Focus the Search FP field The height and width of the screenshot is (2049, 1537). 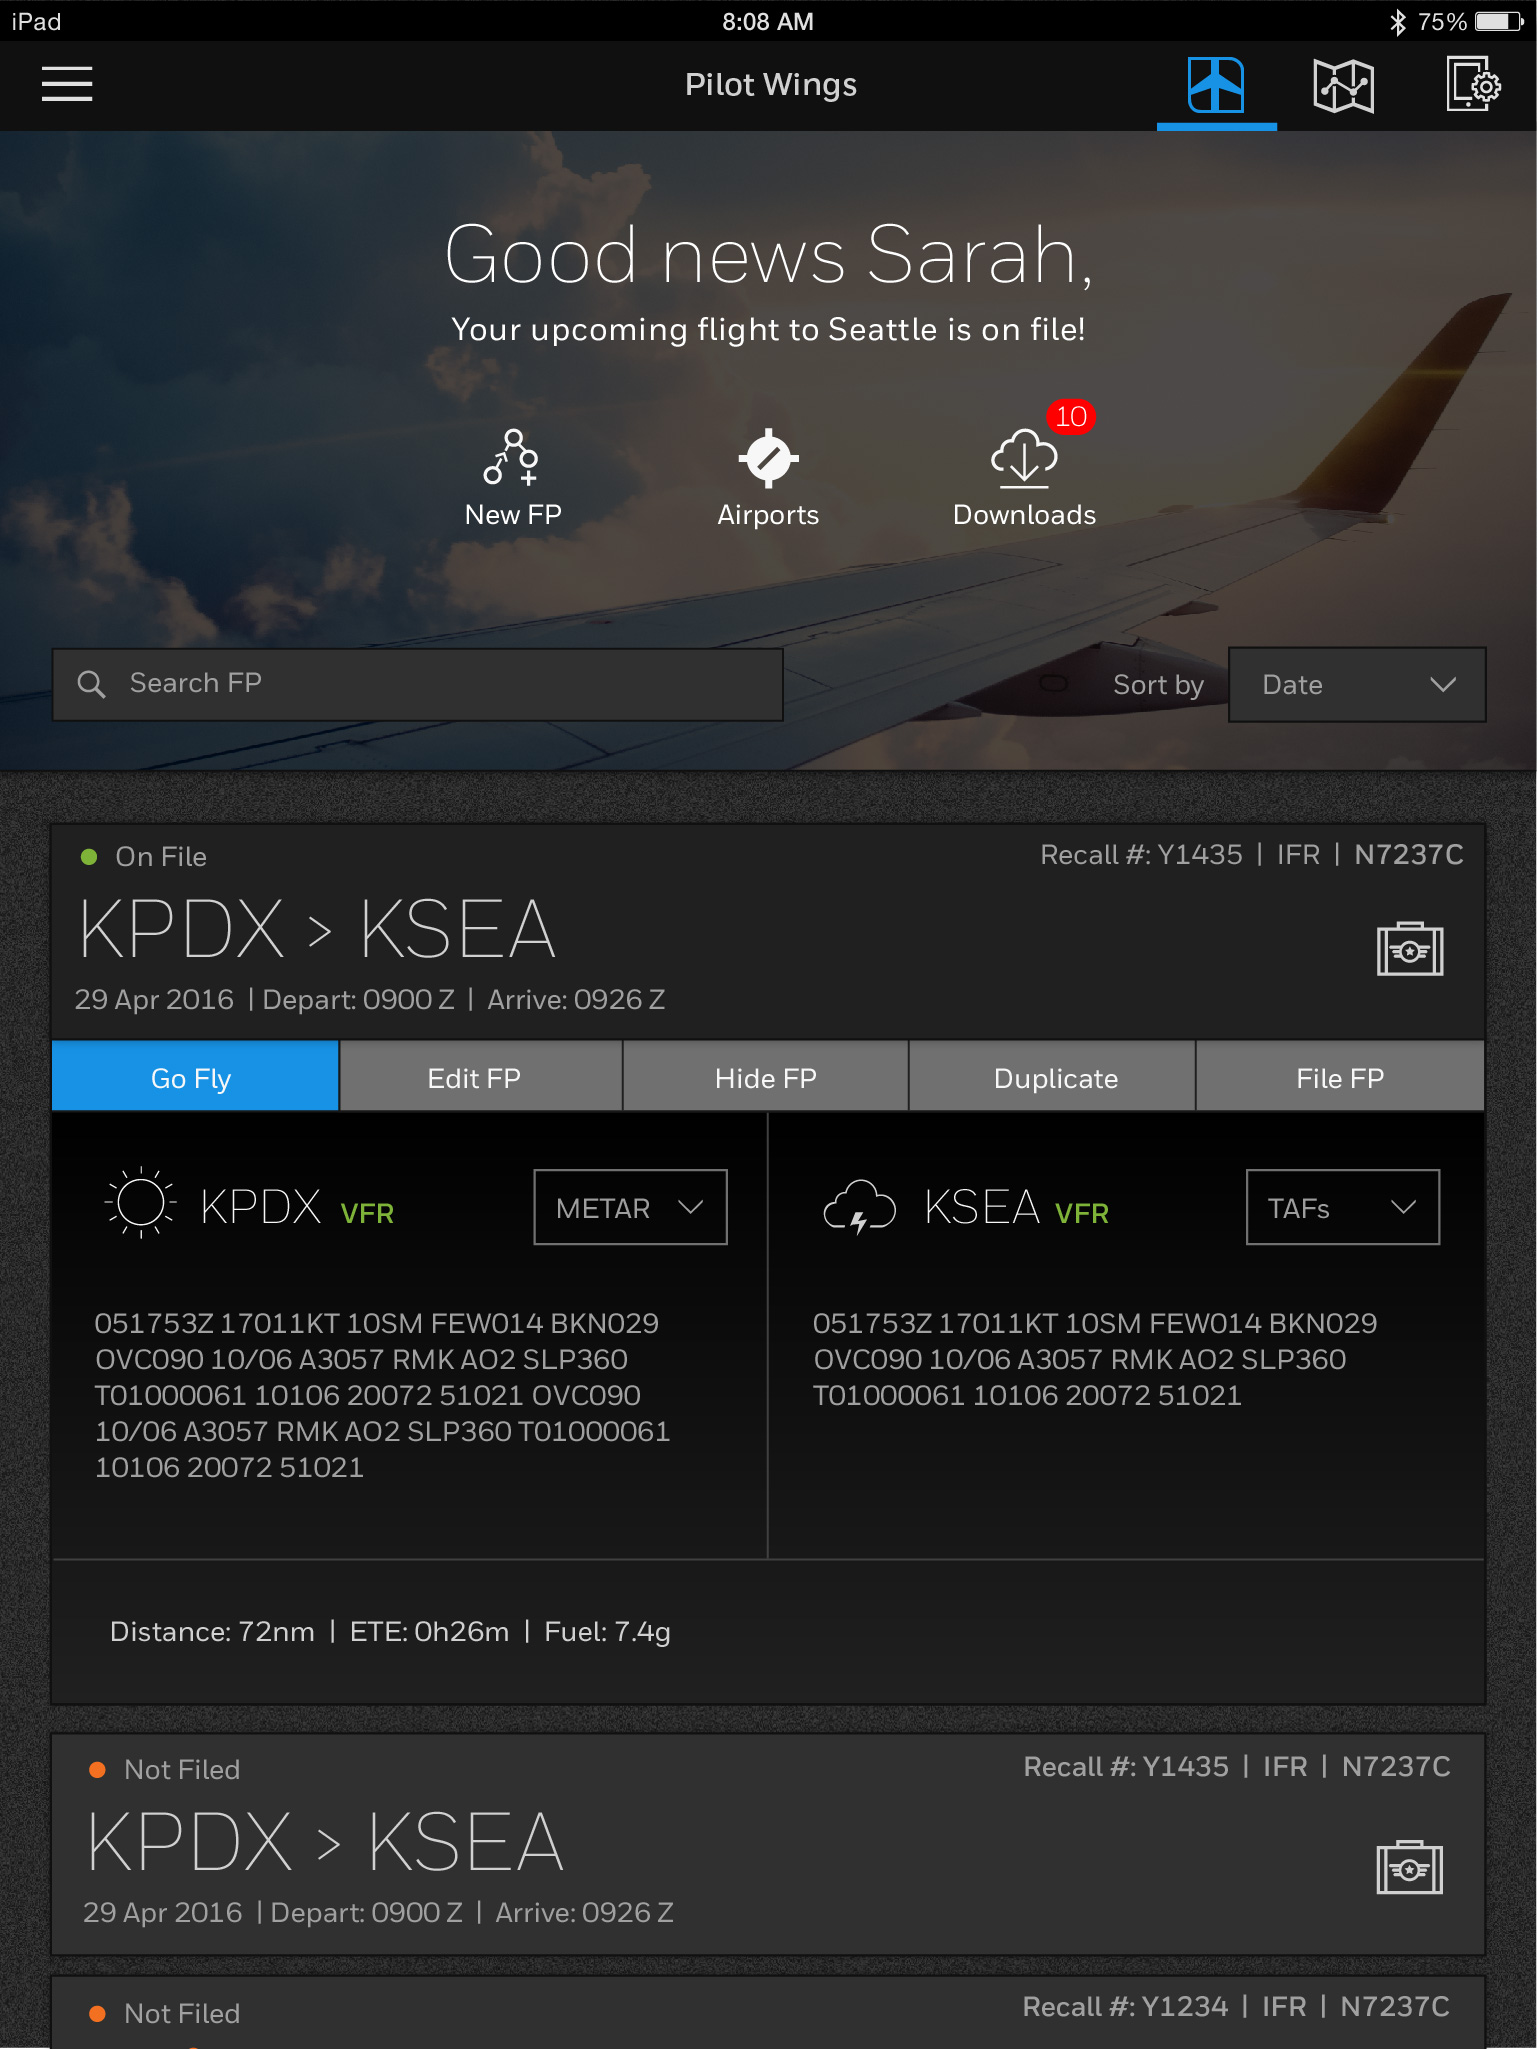(417, 685)
